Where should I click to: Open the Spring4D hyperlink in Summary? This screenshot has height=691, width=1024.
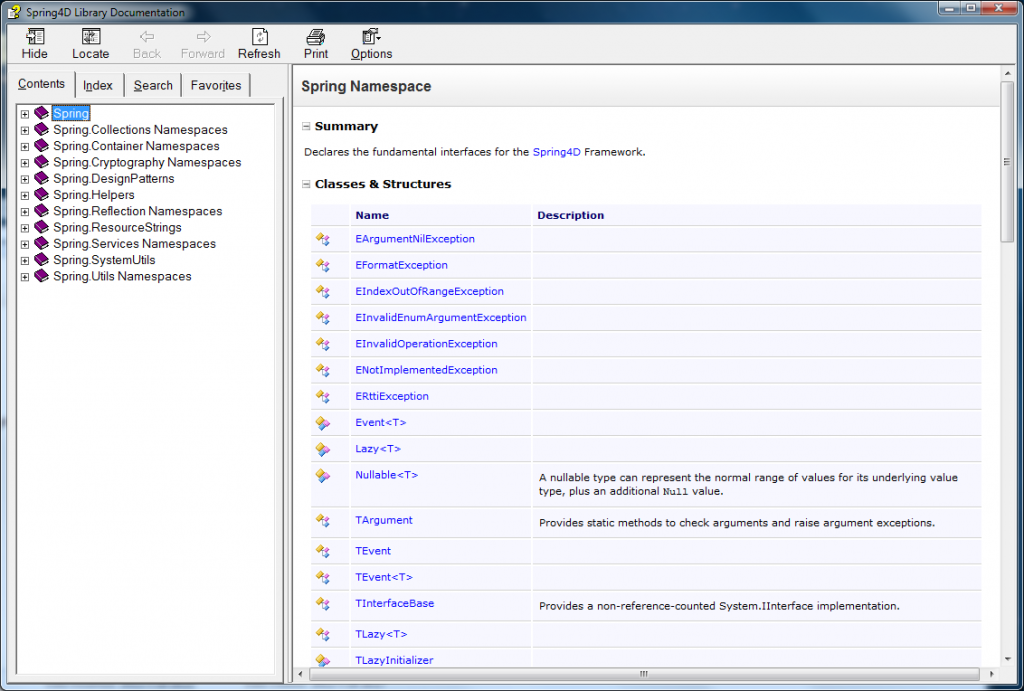click(x=556, y=151)
